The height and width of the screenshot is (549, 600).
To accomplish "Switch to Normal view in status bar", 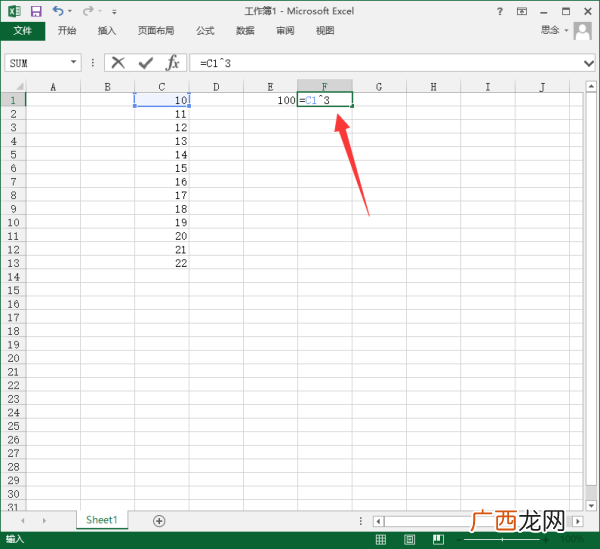I will pyautogui.click(x=380, y=539).
